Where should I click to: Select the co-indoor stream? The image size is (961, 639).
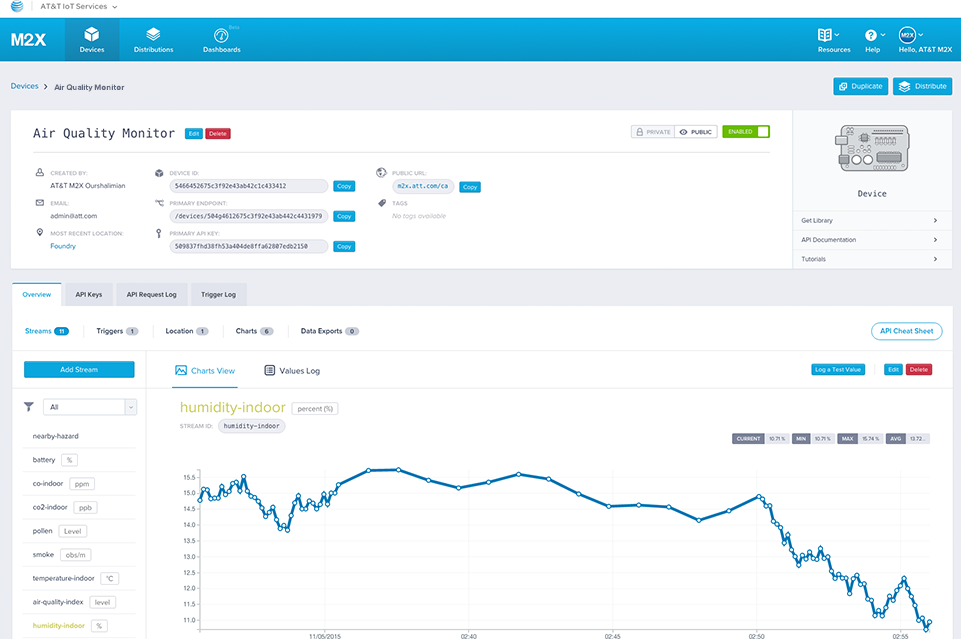[x=80, y=484]
